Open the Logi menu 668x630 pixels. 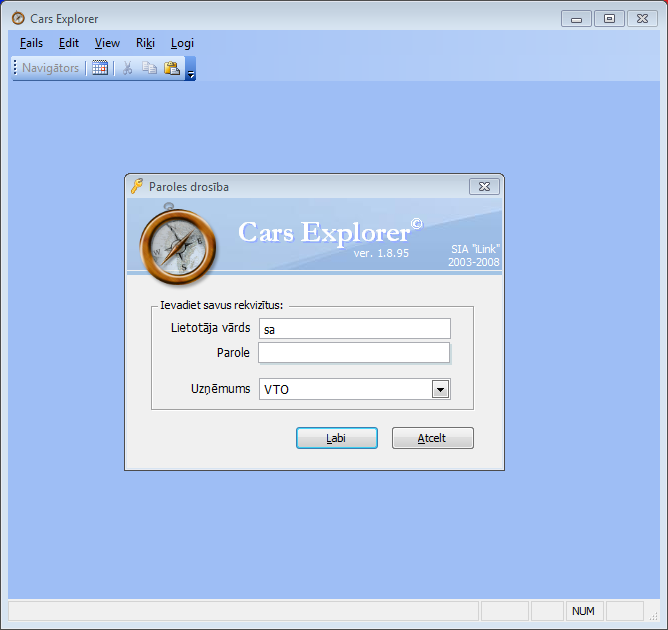(182, 43)
